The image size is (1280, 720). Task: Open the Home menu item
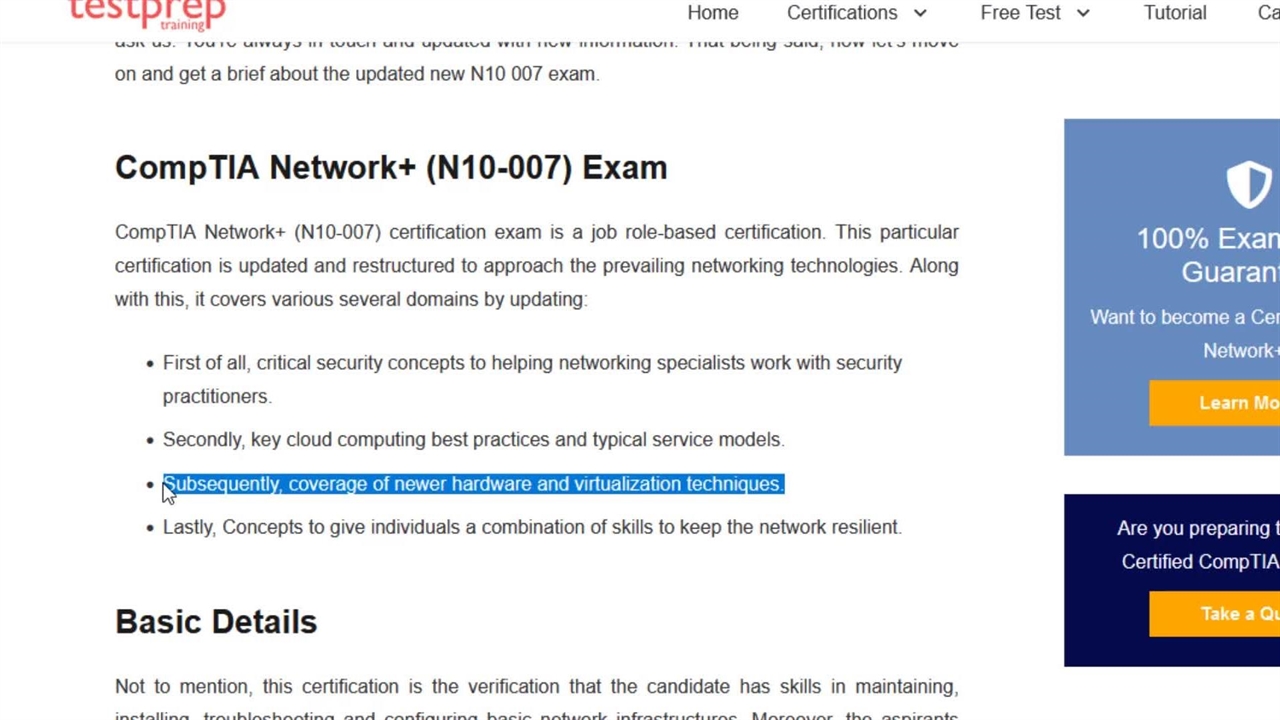712,13
